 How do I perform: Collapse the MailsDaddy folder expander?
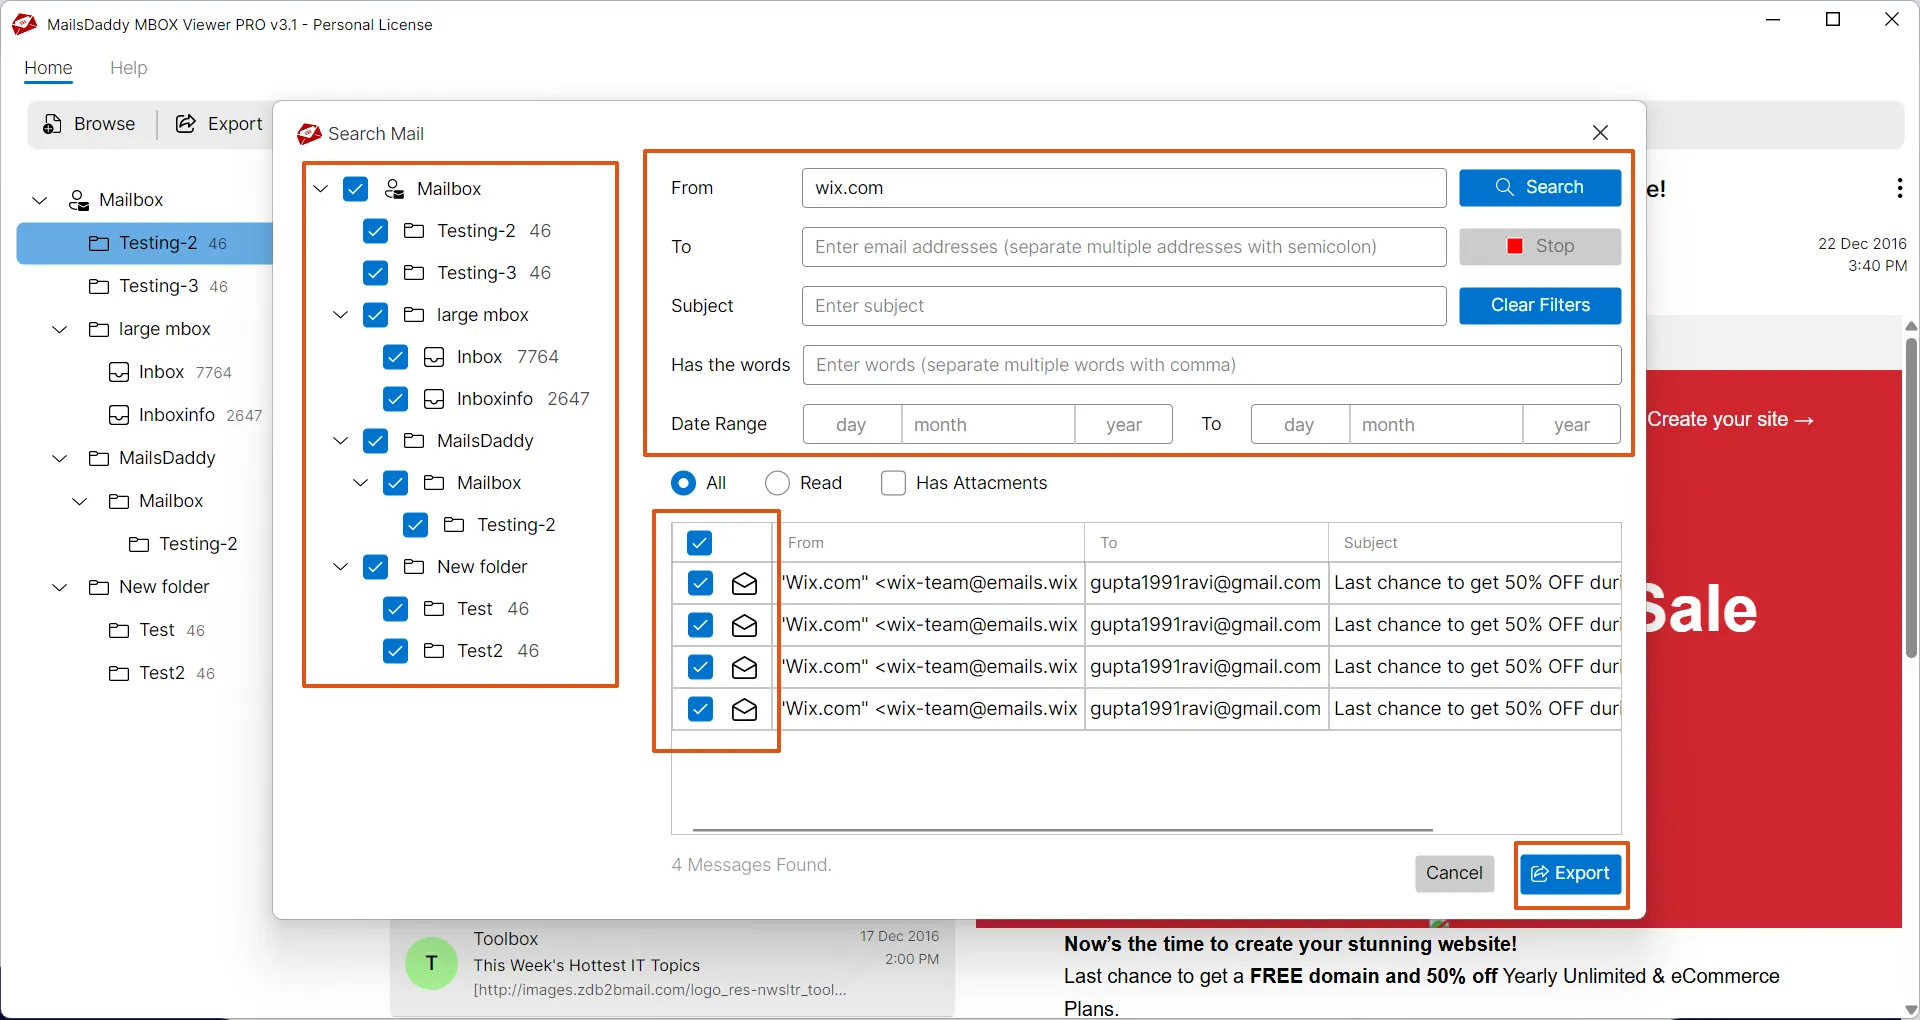click(x=340, y=441)
